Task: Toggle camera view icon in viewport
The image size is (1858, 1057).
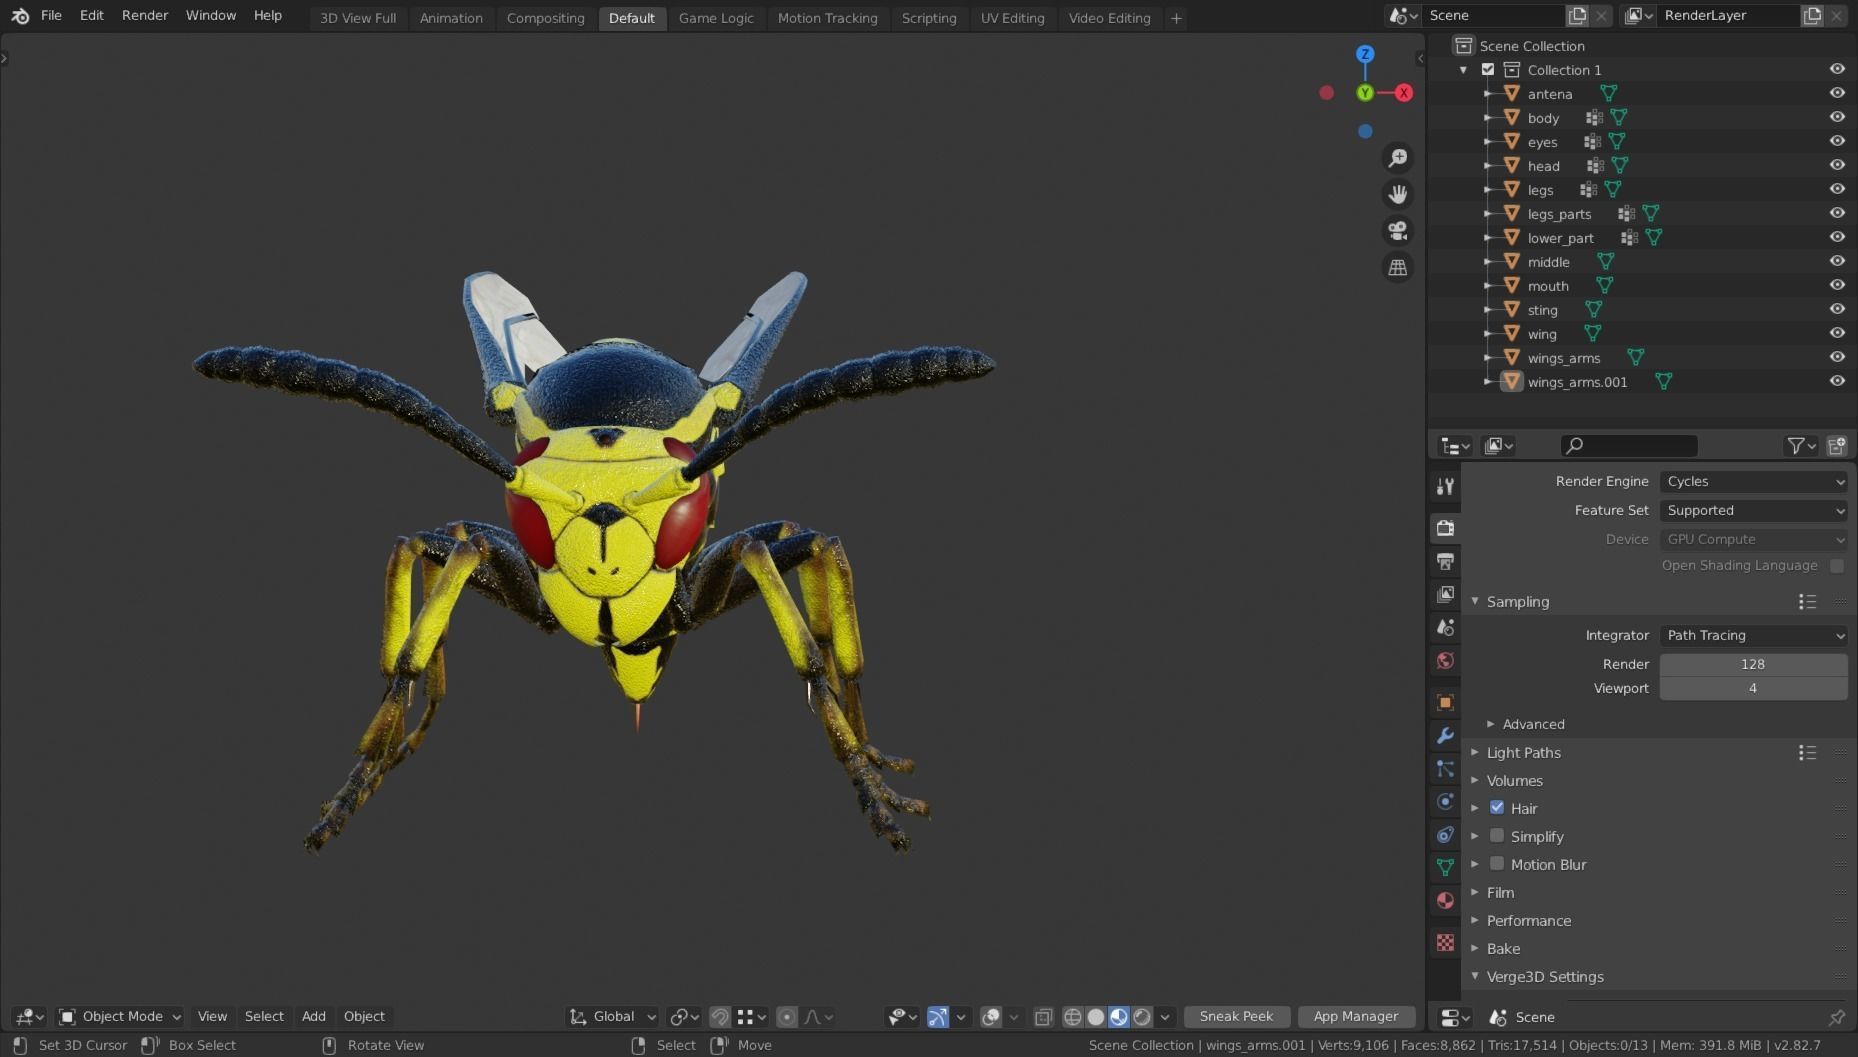Action: (1398, 231)
